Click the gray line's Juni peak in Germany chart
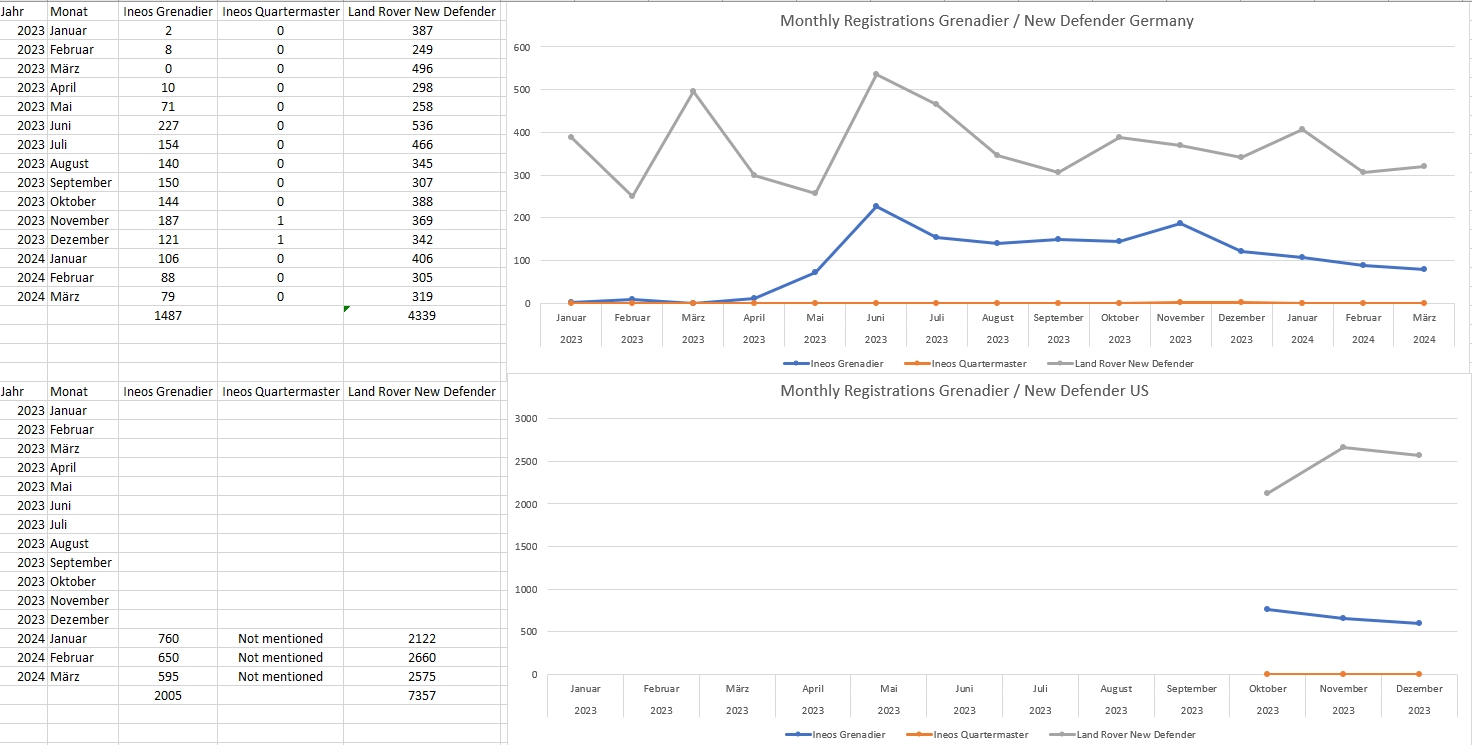1472x745 pixels. (876, 74)
